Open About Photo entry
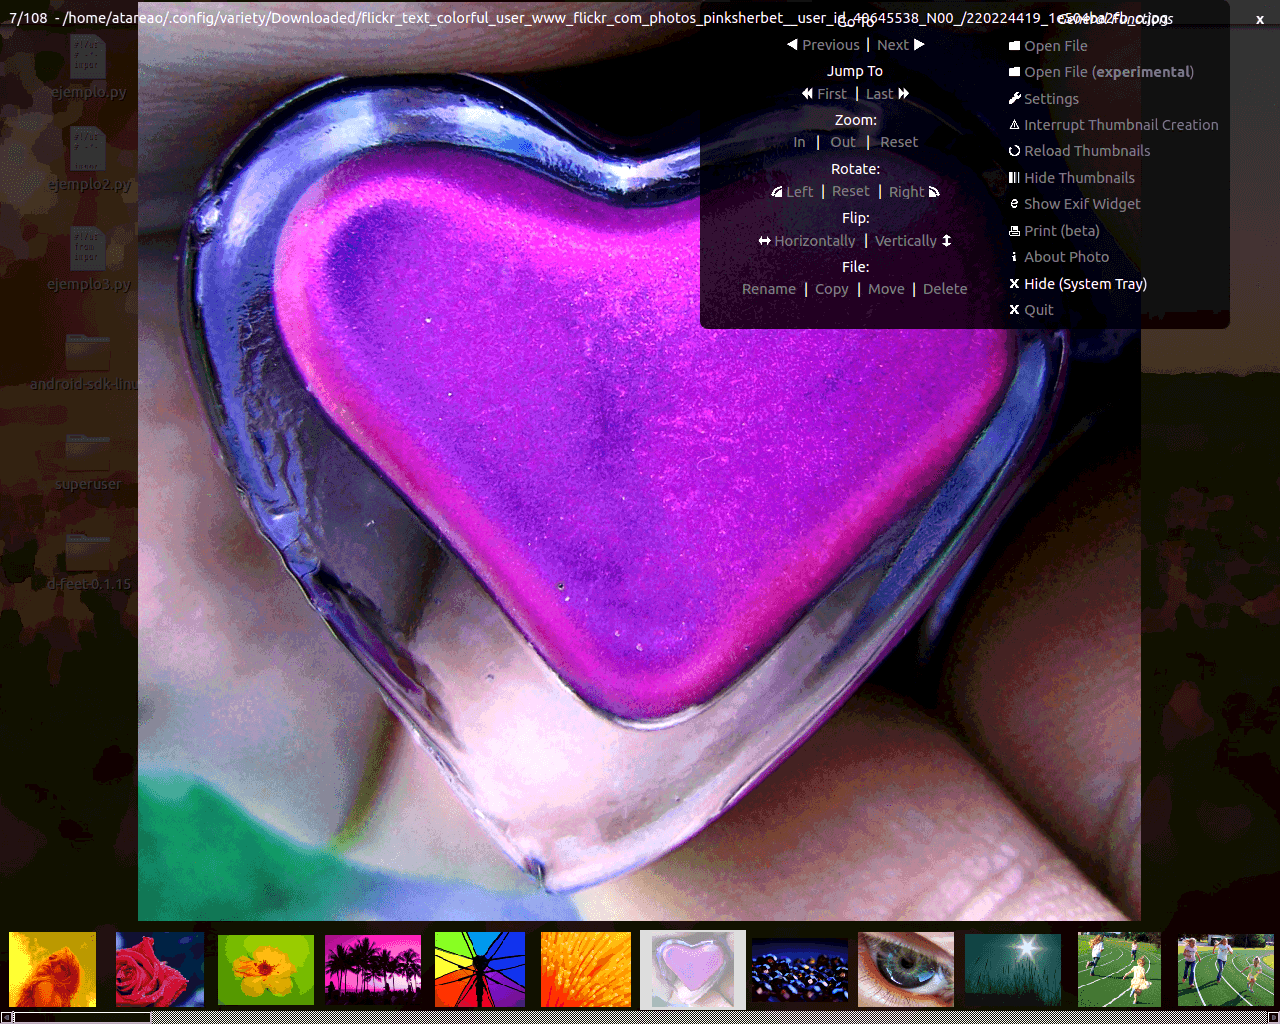This screenshot has width=1280, height=1024. coord(1059,257)
